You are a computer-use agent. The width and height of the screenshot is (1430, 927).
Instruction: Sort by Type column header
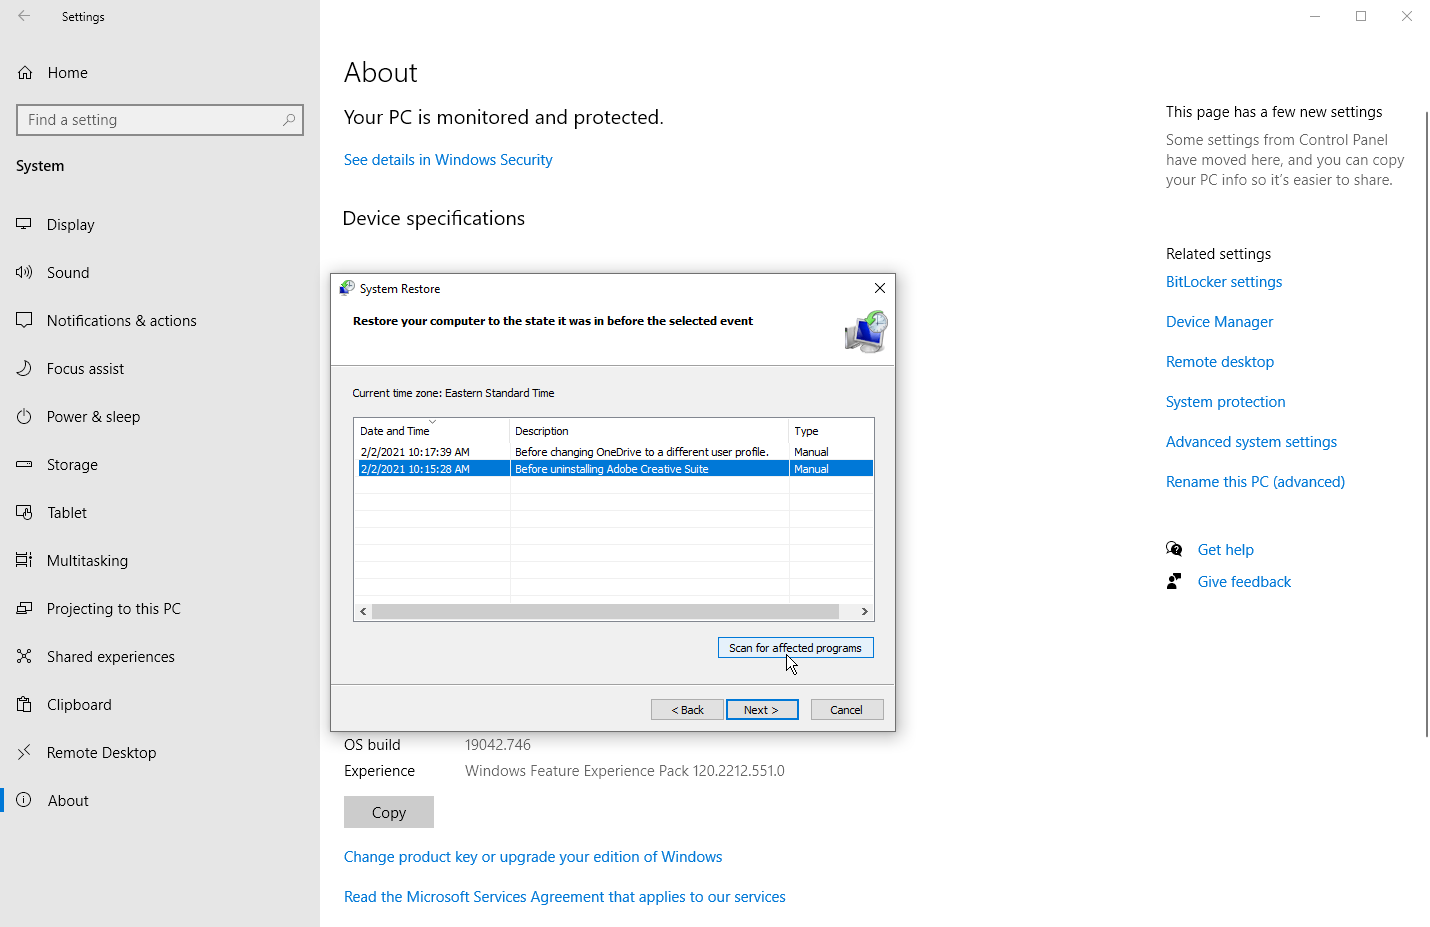point(831,431)
